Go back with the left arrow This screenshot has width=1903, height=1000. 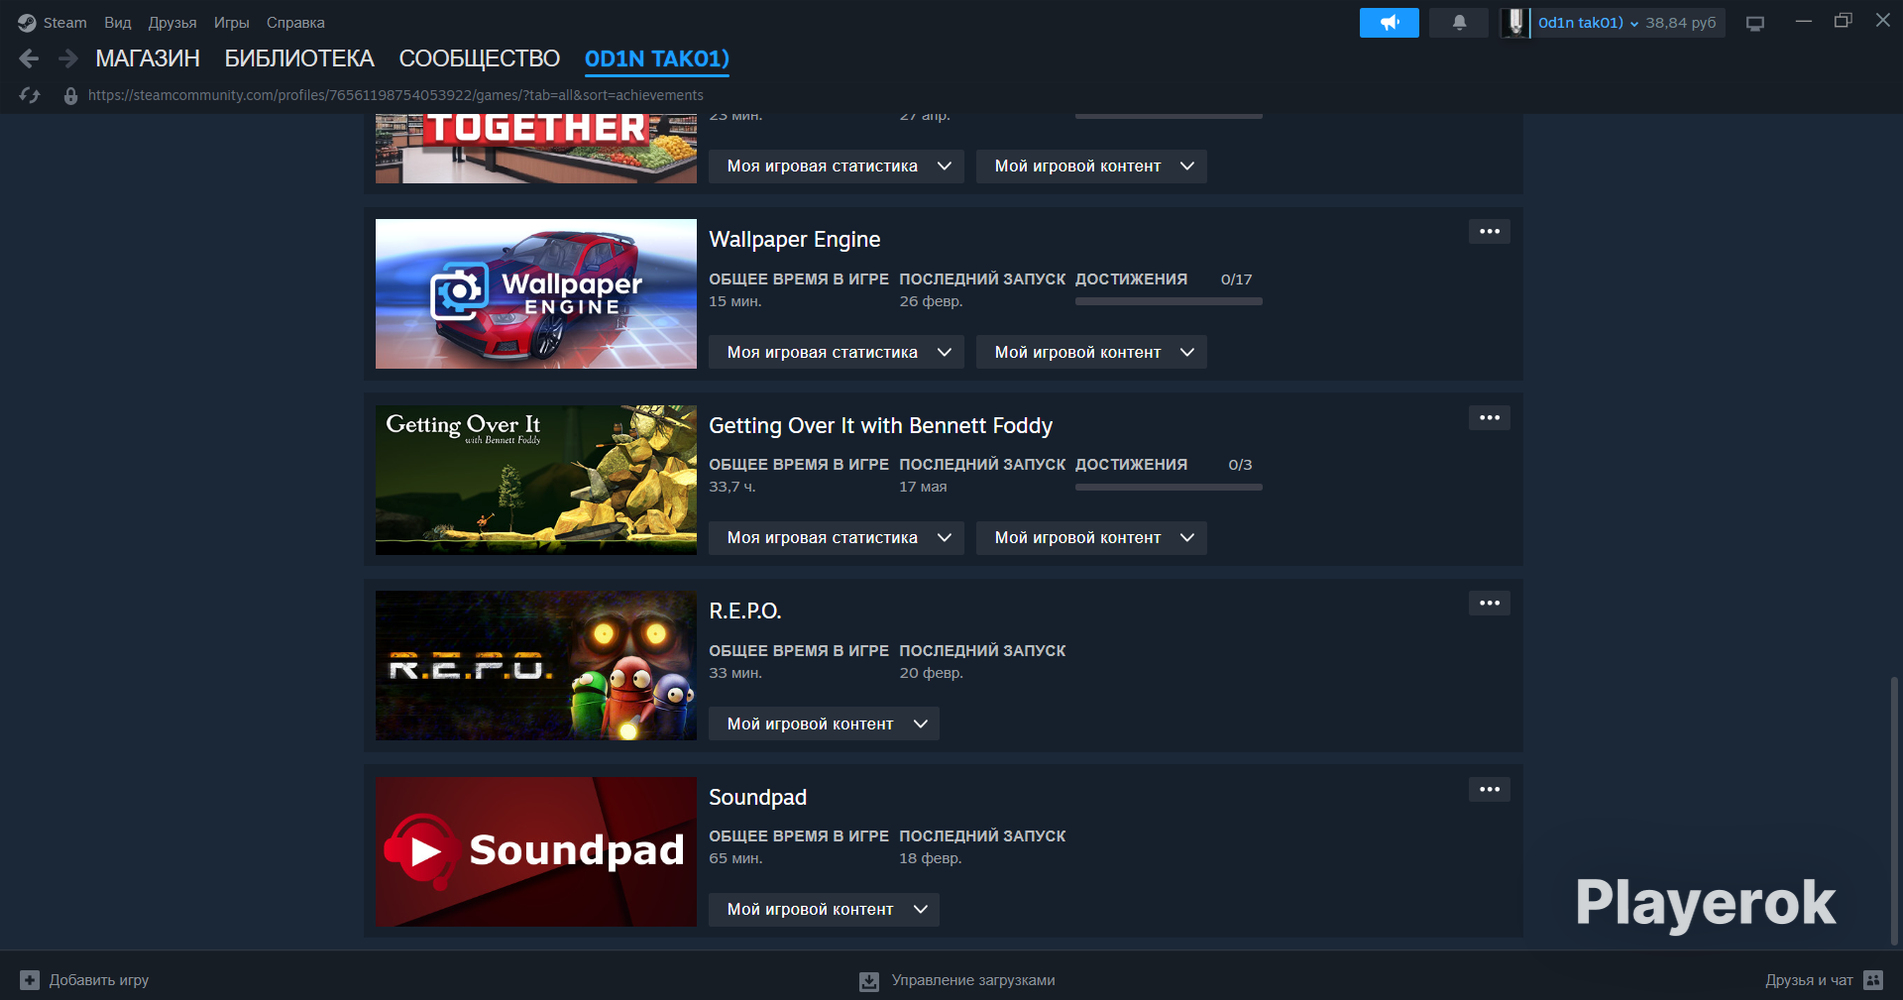pos(29,59)
